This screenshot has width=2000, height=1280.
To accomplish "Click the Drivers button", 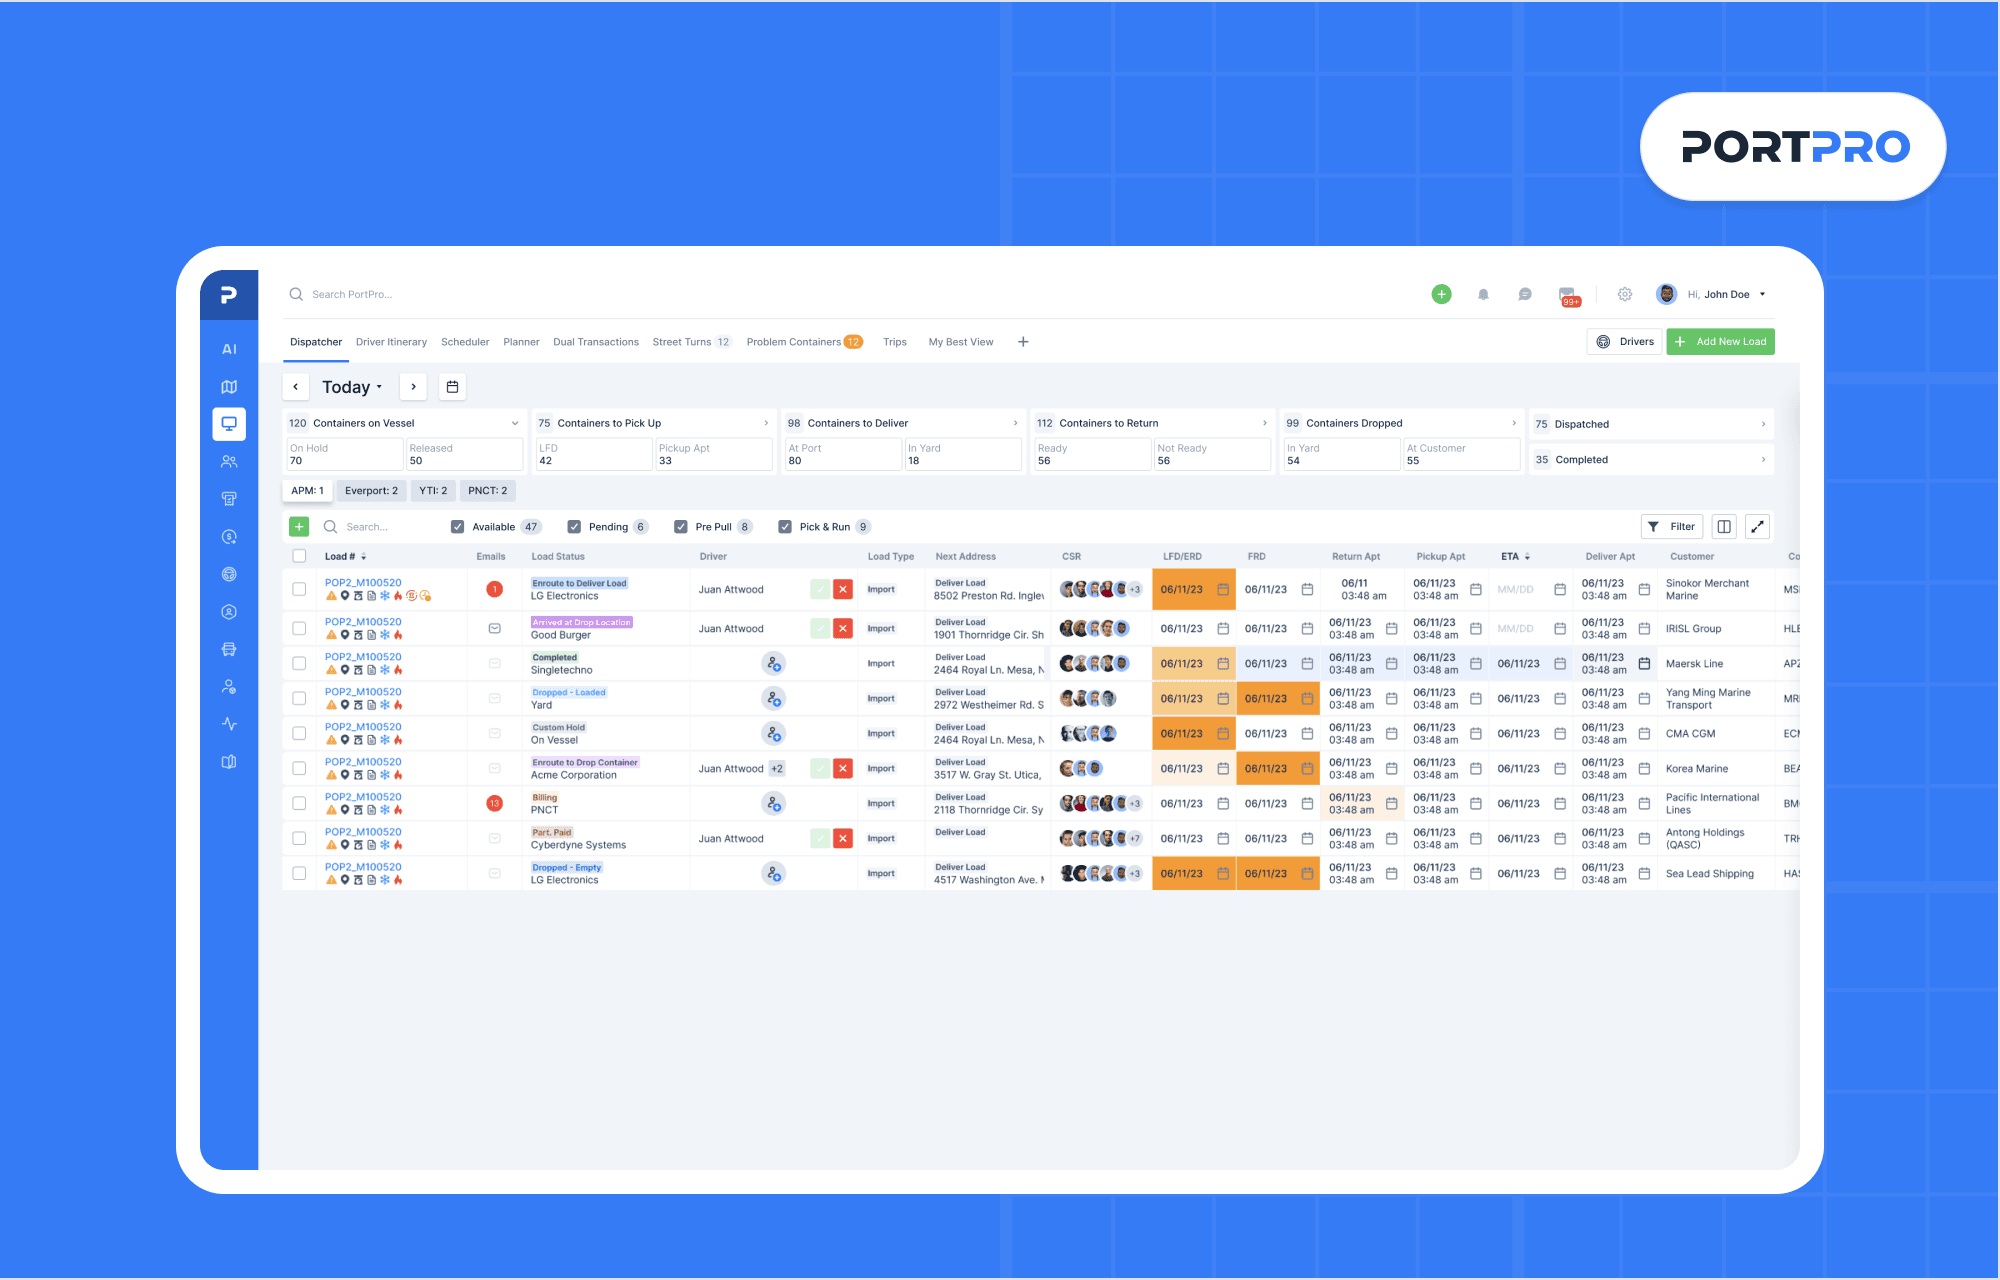I will click(1624, 342).
